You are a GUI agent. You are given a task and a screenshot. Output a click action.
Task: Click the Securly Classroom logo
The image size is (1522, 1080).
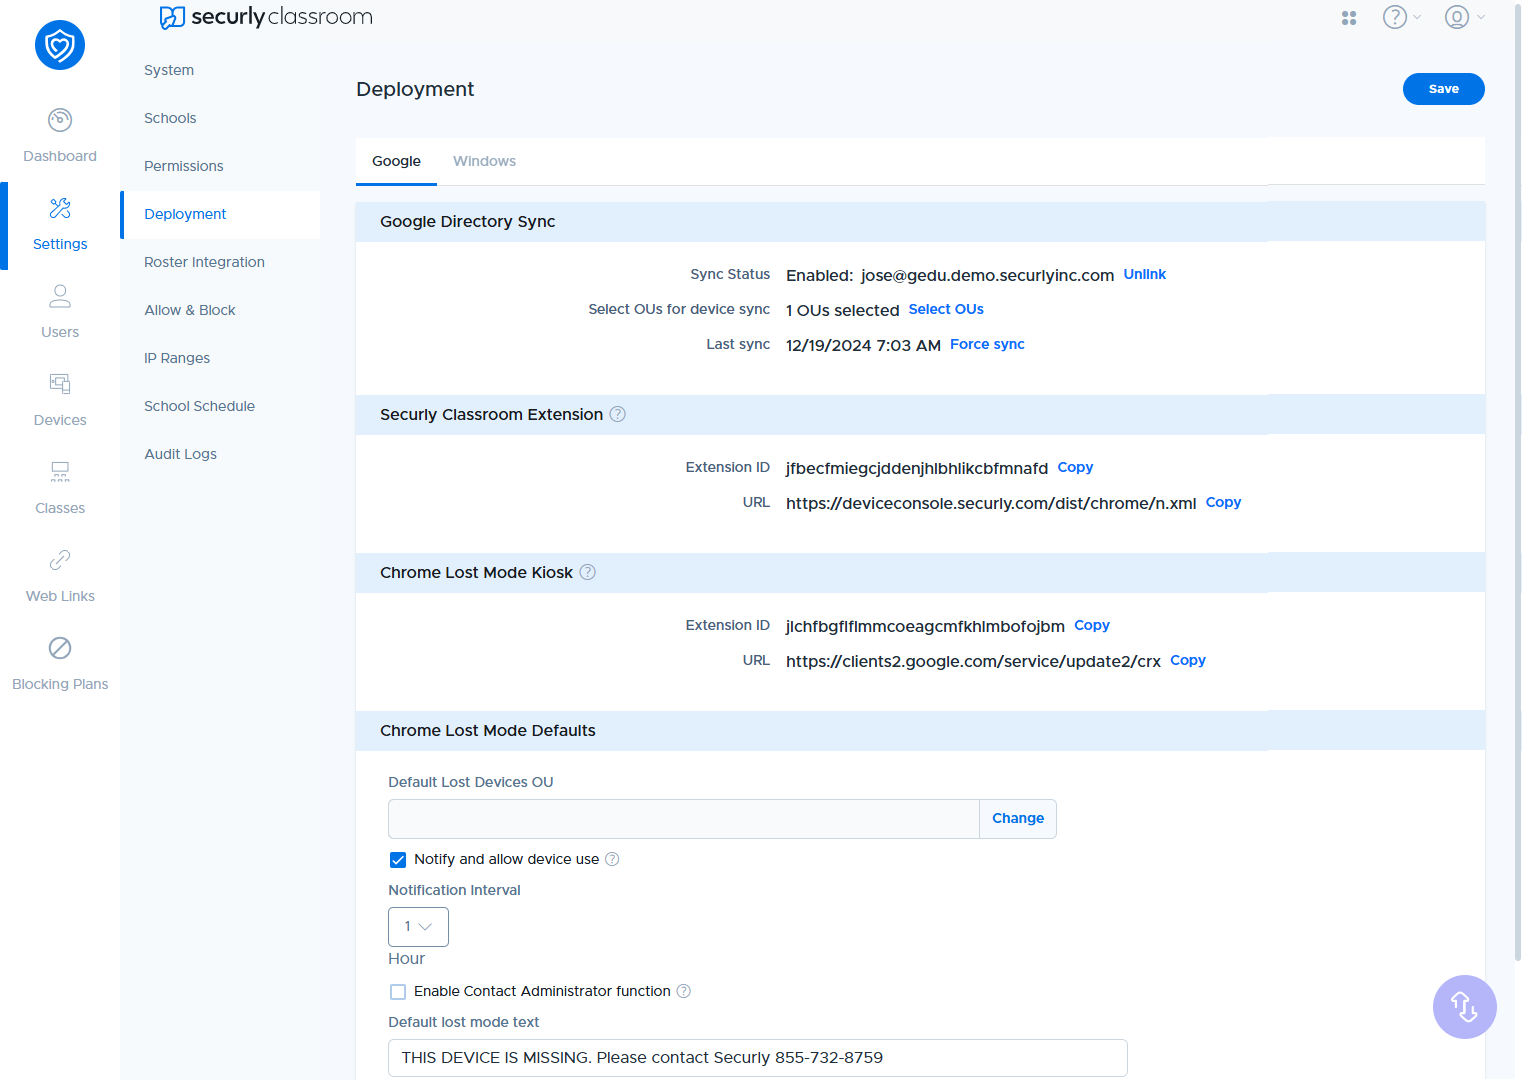(266, 17)
